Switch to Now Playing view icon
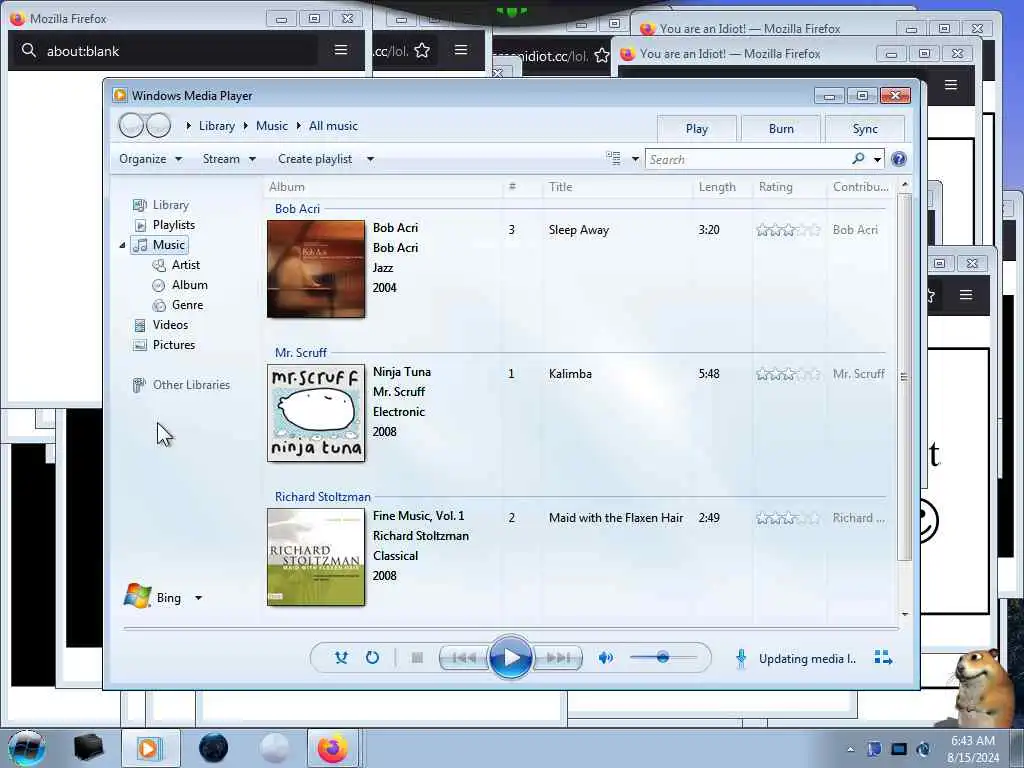Viewport: 1024px width, 768px height. click(883, 658)
